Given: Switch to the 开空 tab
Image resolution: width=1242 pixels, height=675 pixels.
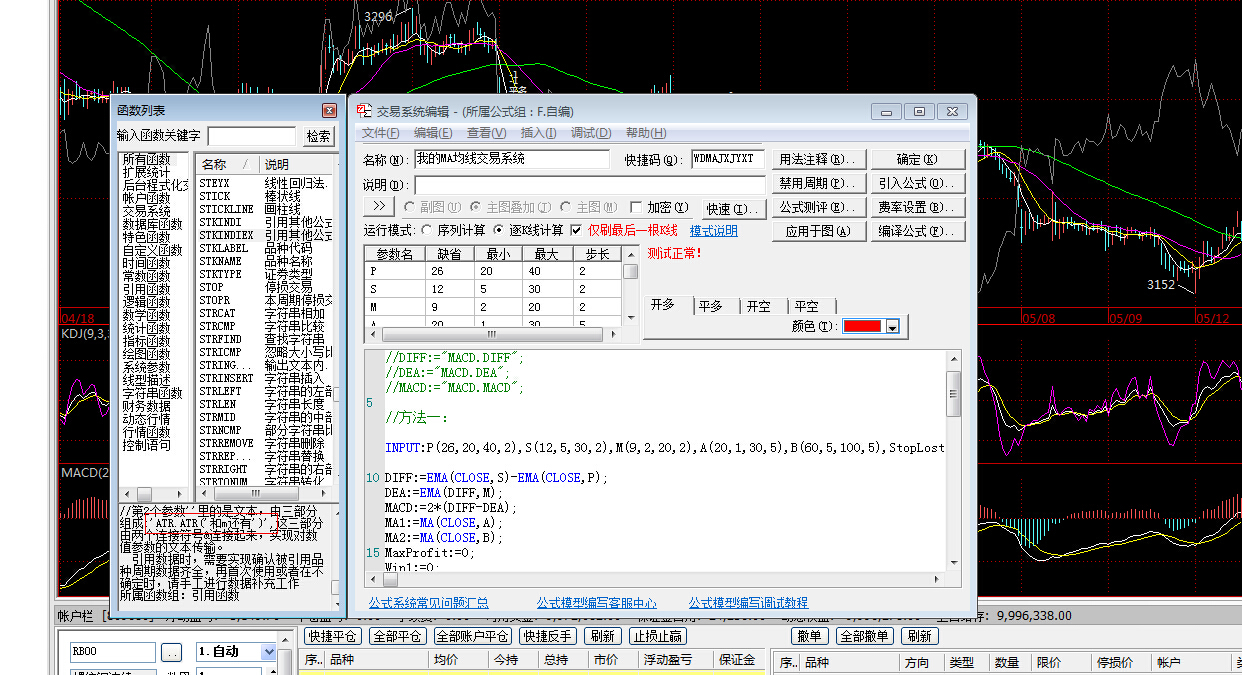Looking at the screenshot, I should [x=758, y=306].
